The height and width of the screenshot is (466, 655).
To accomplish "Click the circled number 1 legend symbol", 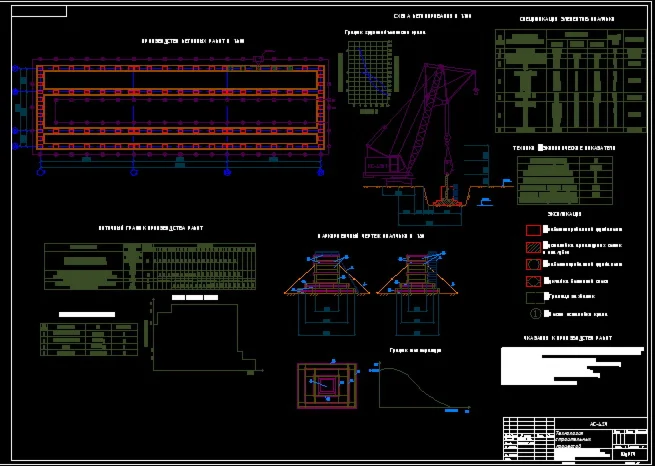I will click(x=536, y=314).
